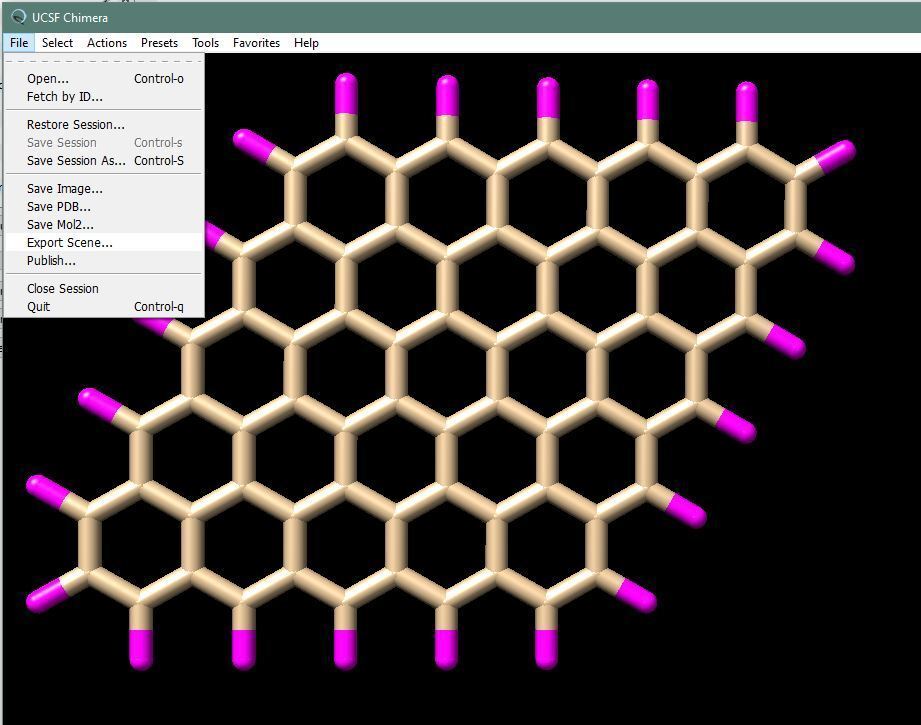Open the Tools menu
This screenshot has height=725, width=921.
tap(205, 43)
